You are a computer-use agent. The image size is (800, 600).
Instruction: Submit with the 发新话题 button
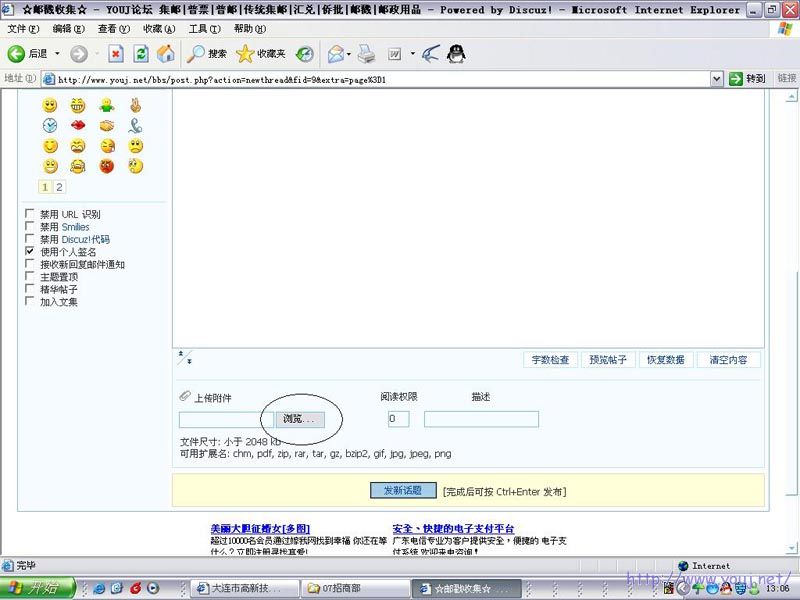click(x=403, y=491)
